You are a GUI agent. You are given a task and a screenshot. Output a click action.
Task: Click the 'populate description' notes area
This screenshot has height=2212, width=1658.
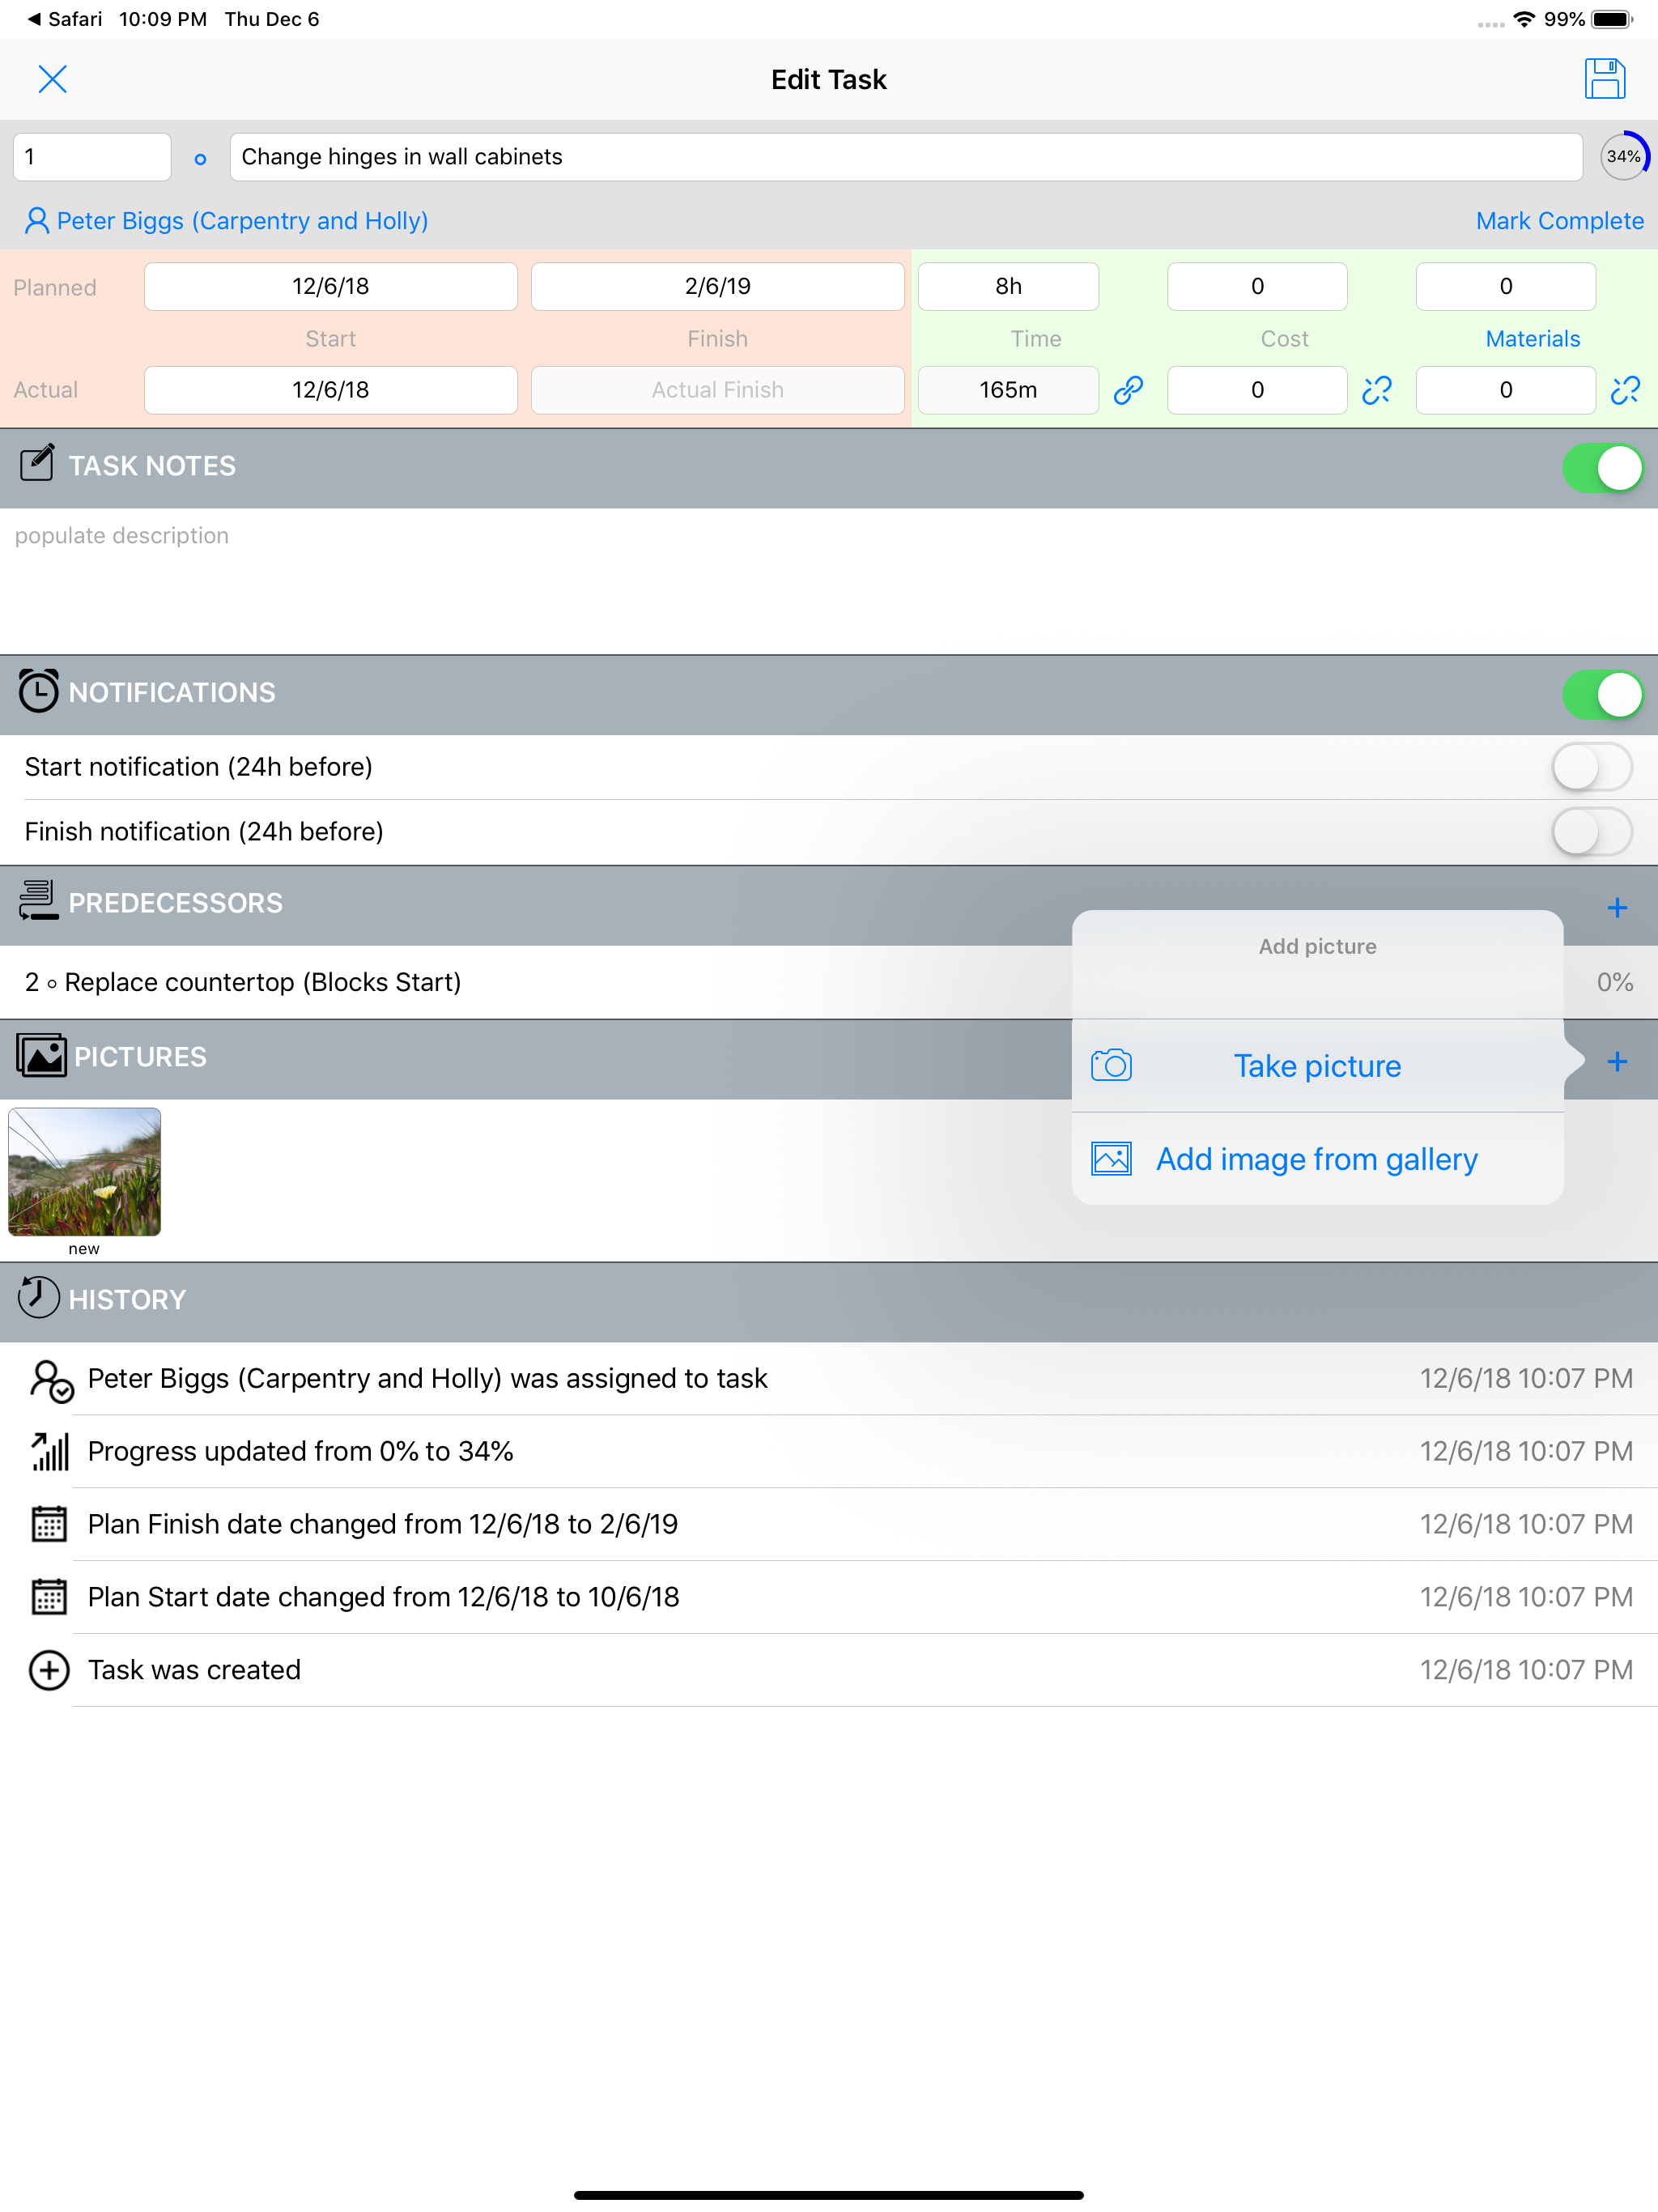(829, 581)
